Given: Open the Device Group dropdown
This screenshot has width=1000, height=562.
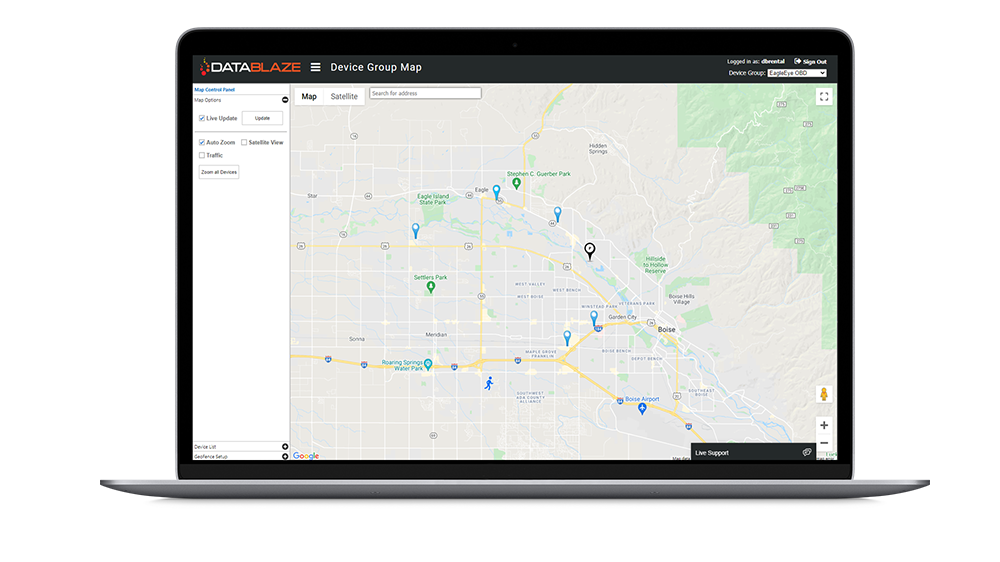Looking at the screenshot, I should [796, 73].
